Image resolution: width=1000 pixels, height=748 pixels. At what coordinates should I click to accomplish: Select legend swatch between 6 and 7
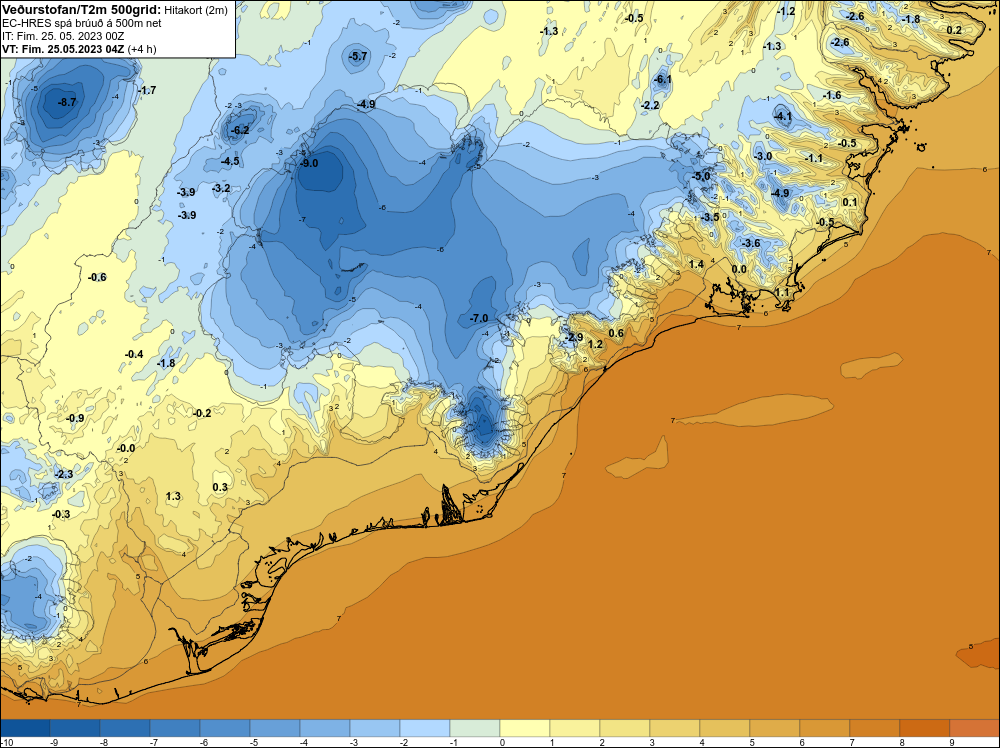(825, 728)
